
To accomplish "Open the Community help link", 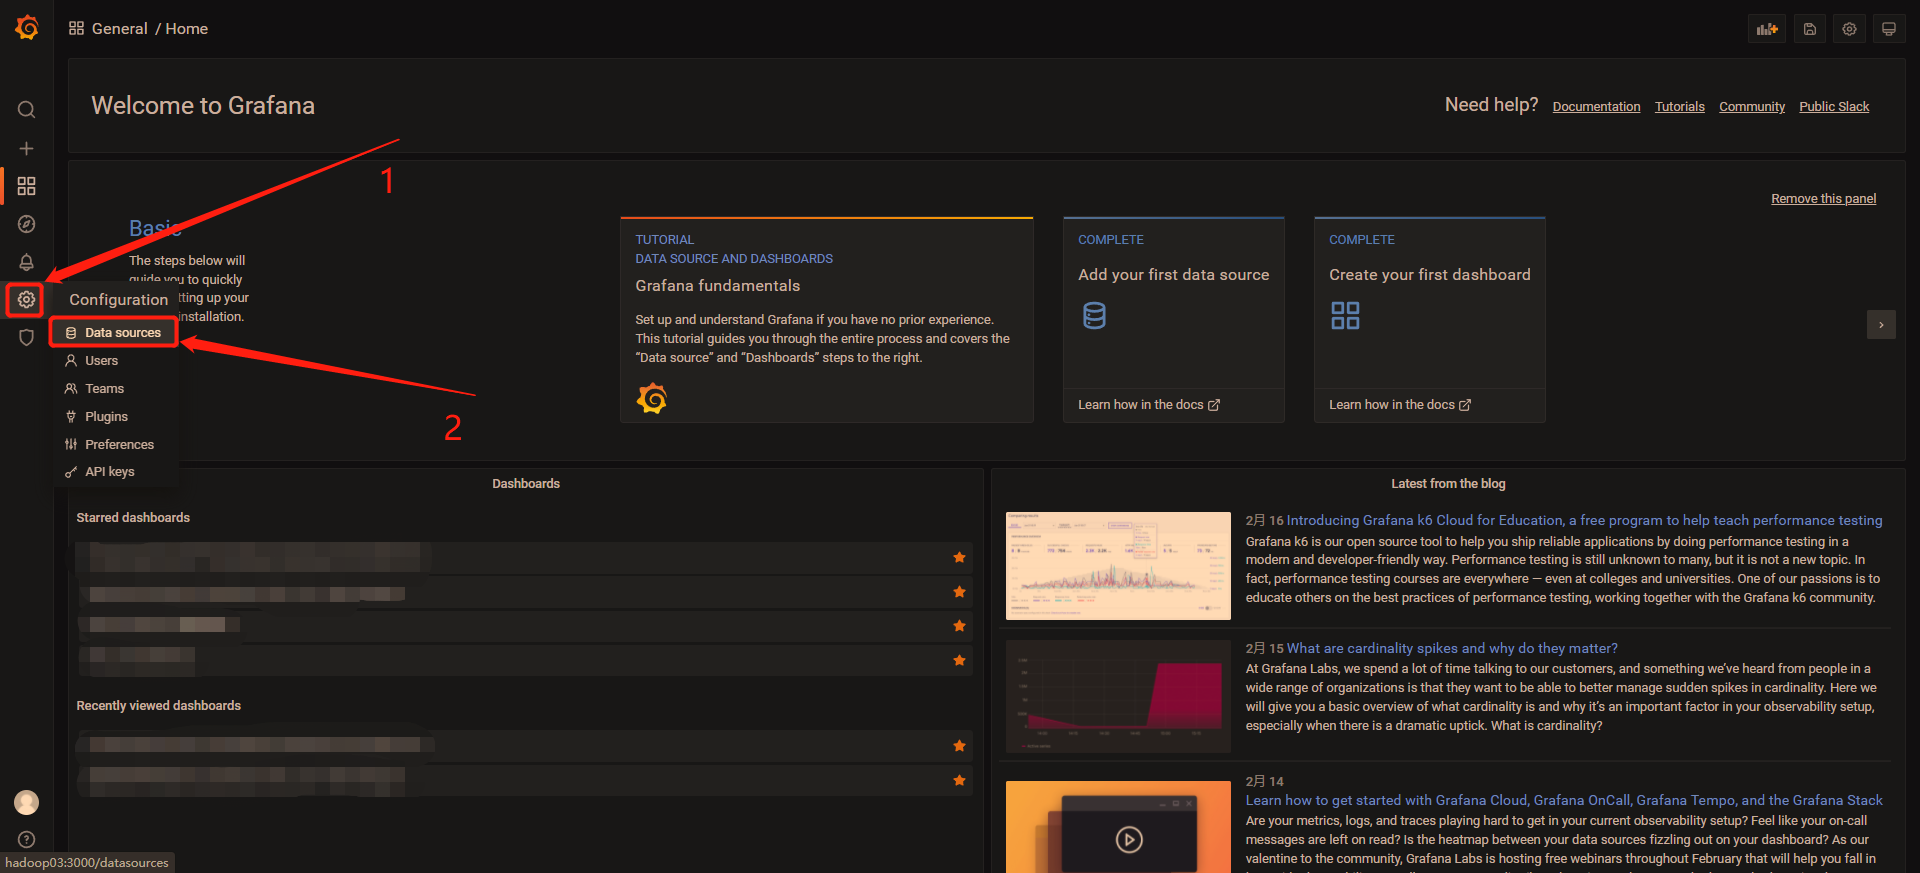I will [x=1752, y=107].
